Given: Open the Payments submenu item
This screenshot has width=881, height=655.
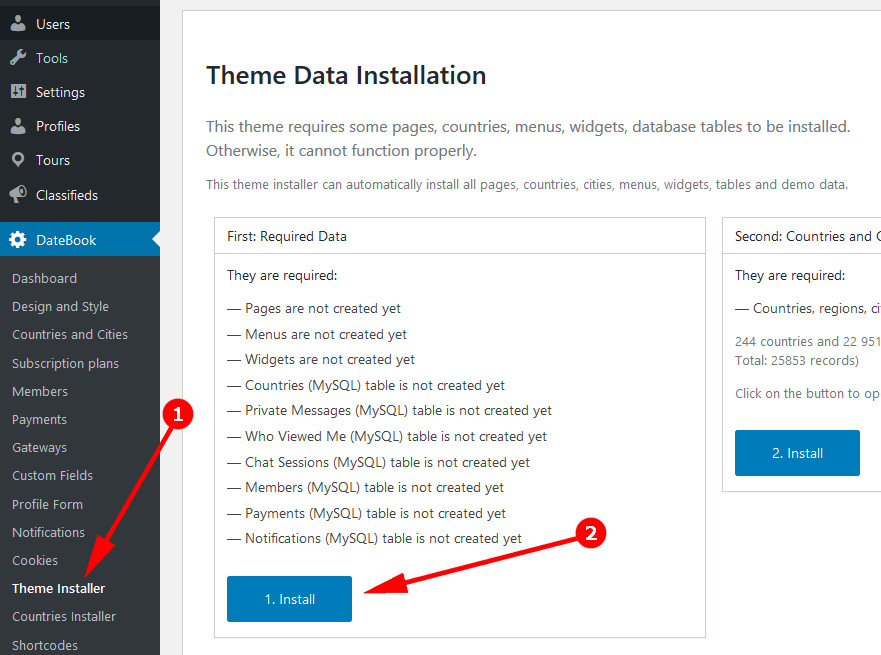Looking at the screenshot, I should coord(39,419).
